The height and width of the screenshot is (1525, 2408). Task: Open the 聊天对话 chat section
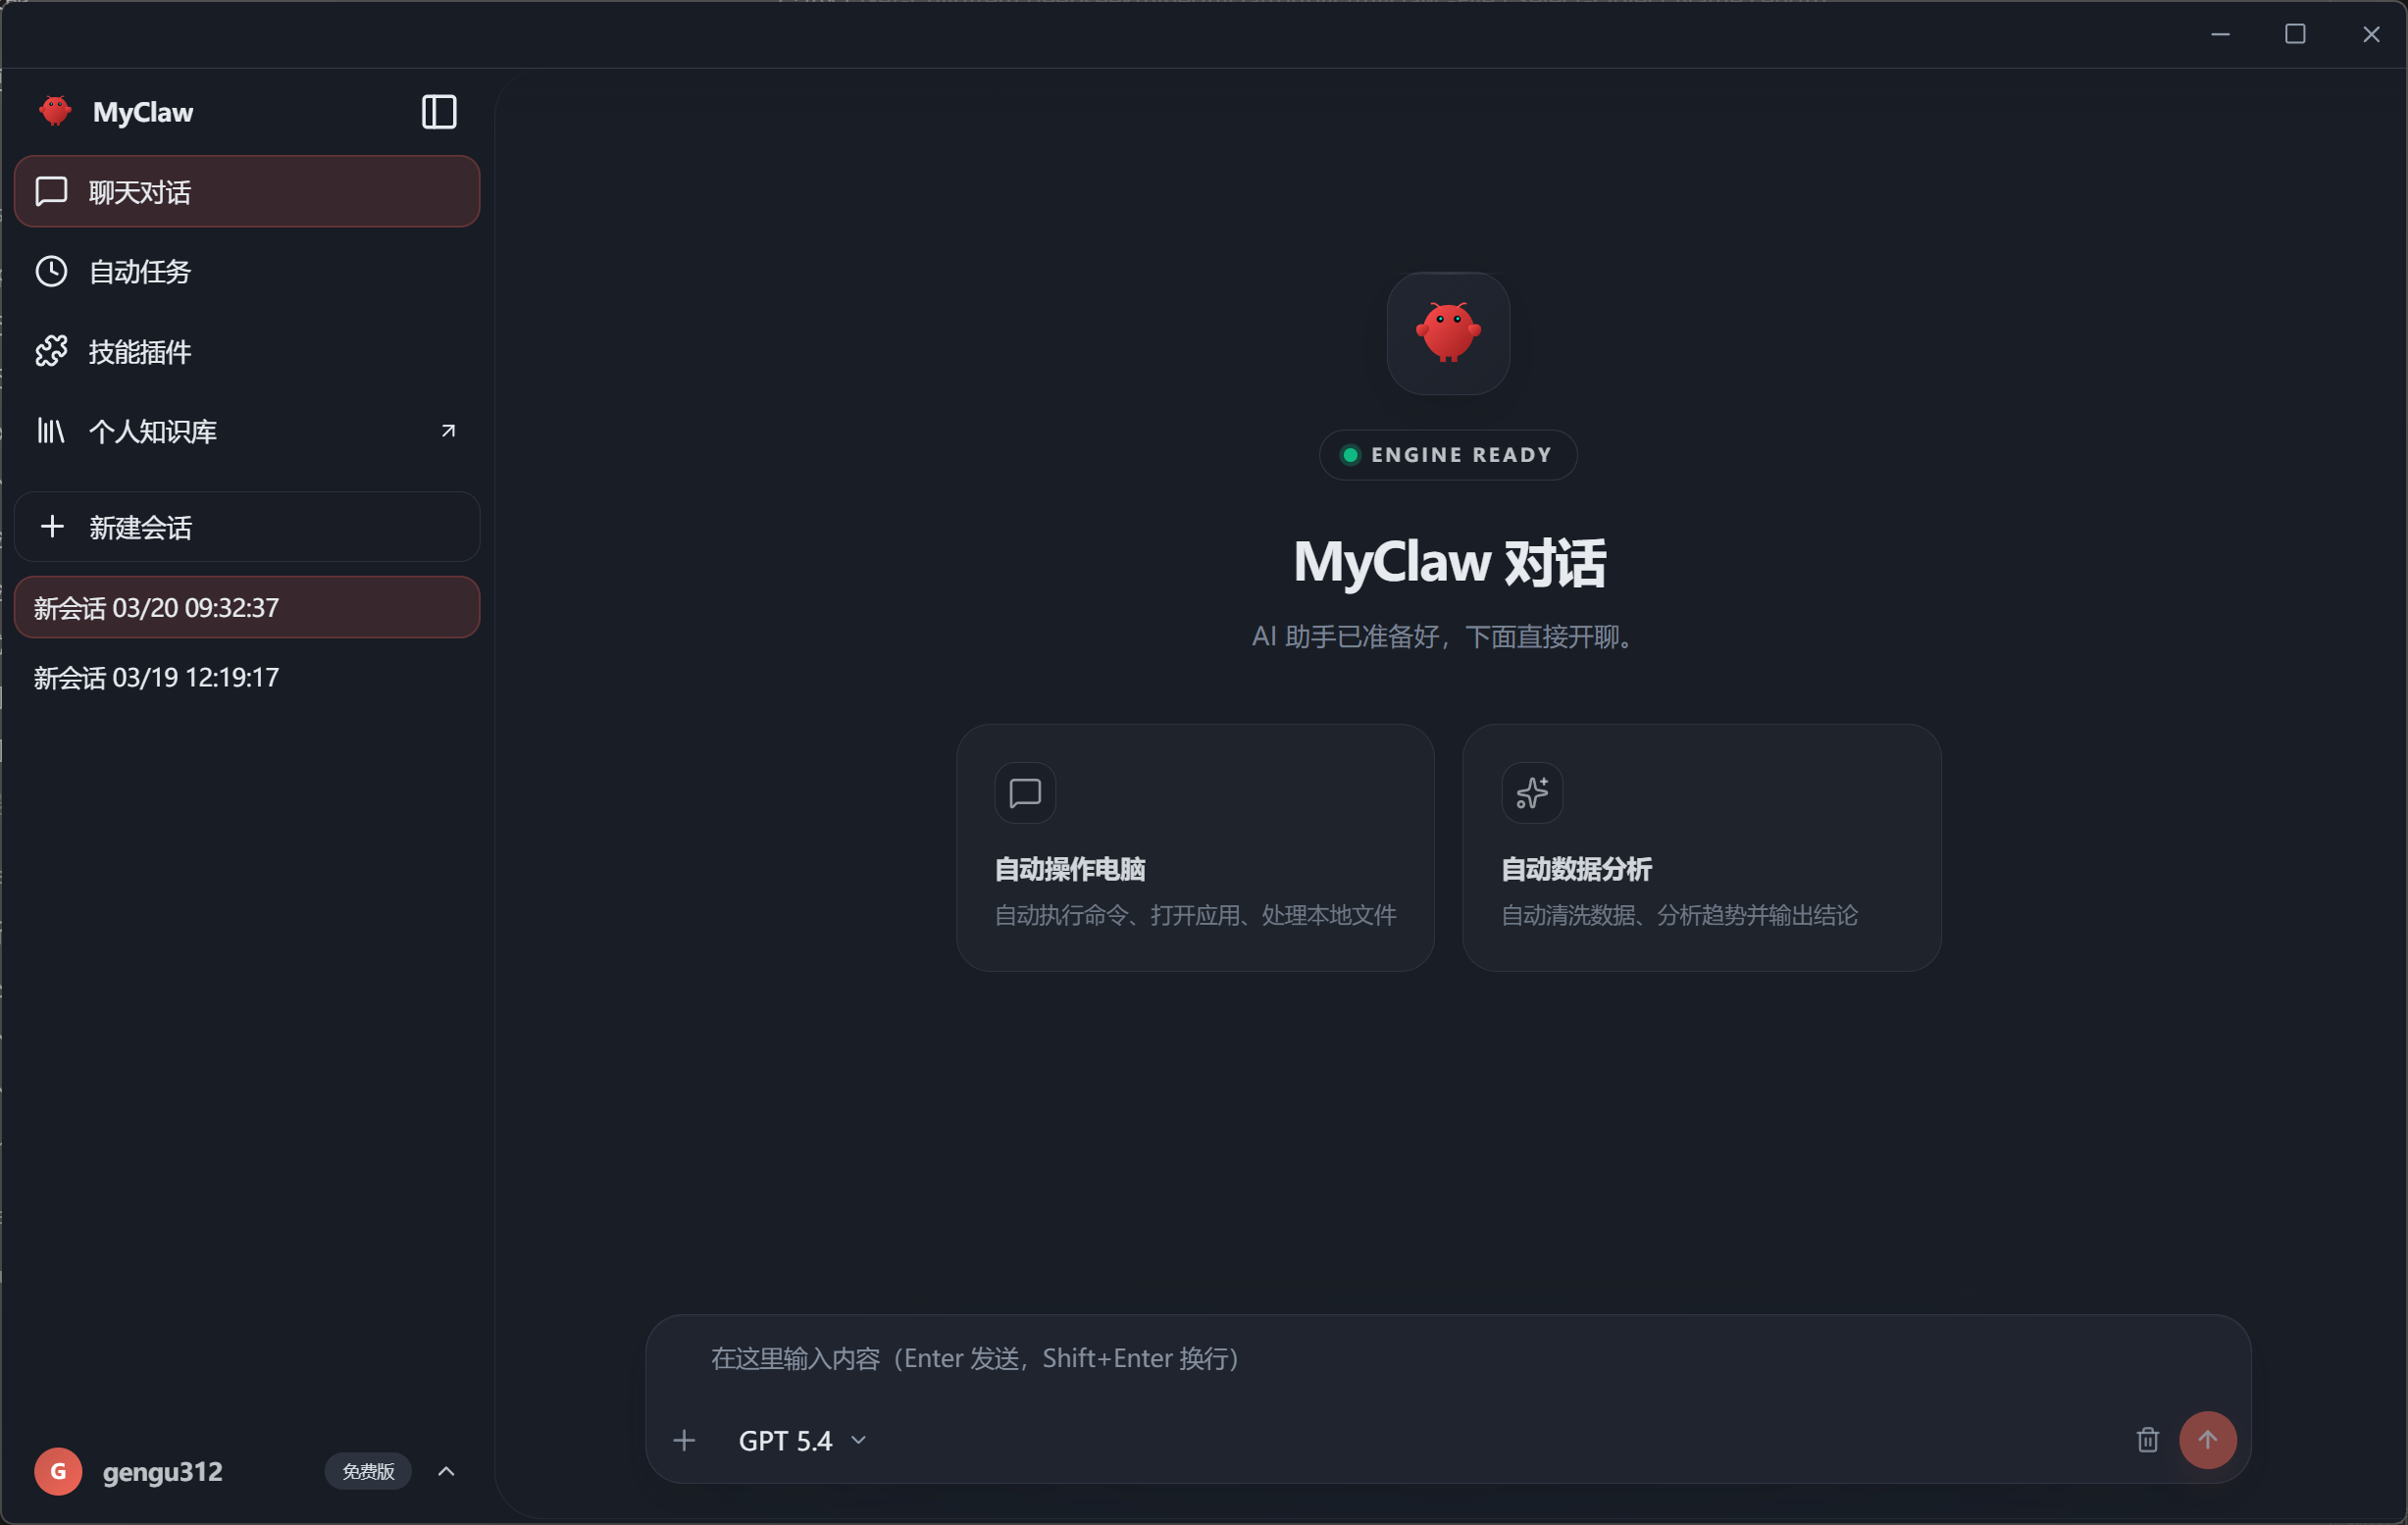(246, 191)
